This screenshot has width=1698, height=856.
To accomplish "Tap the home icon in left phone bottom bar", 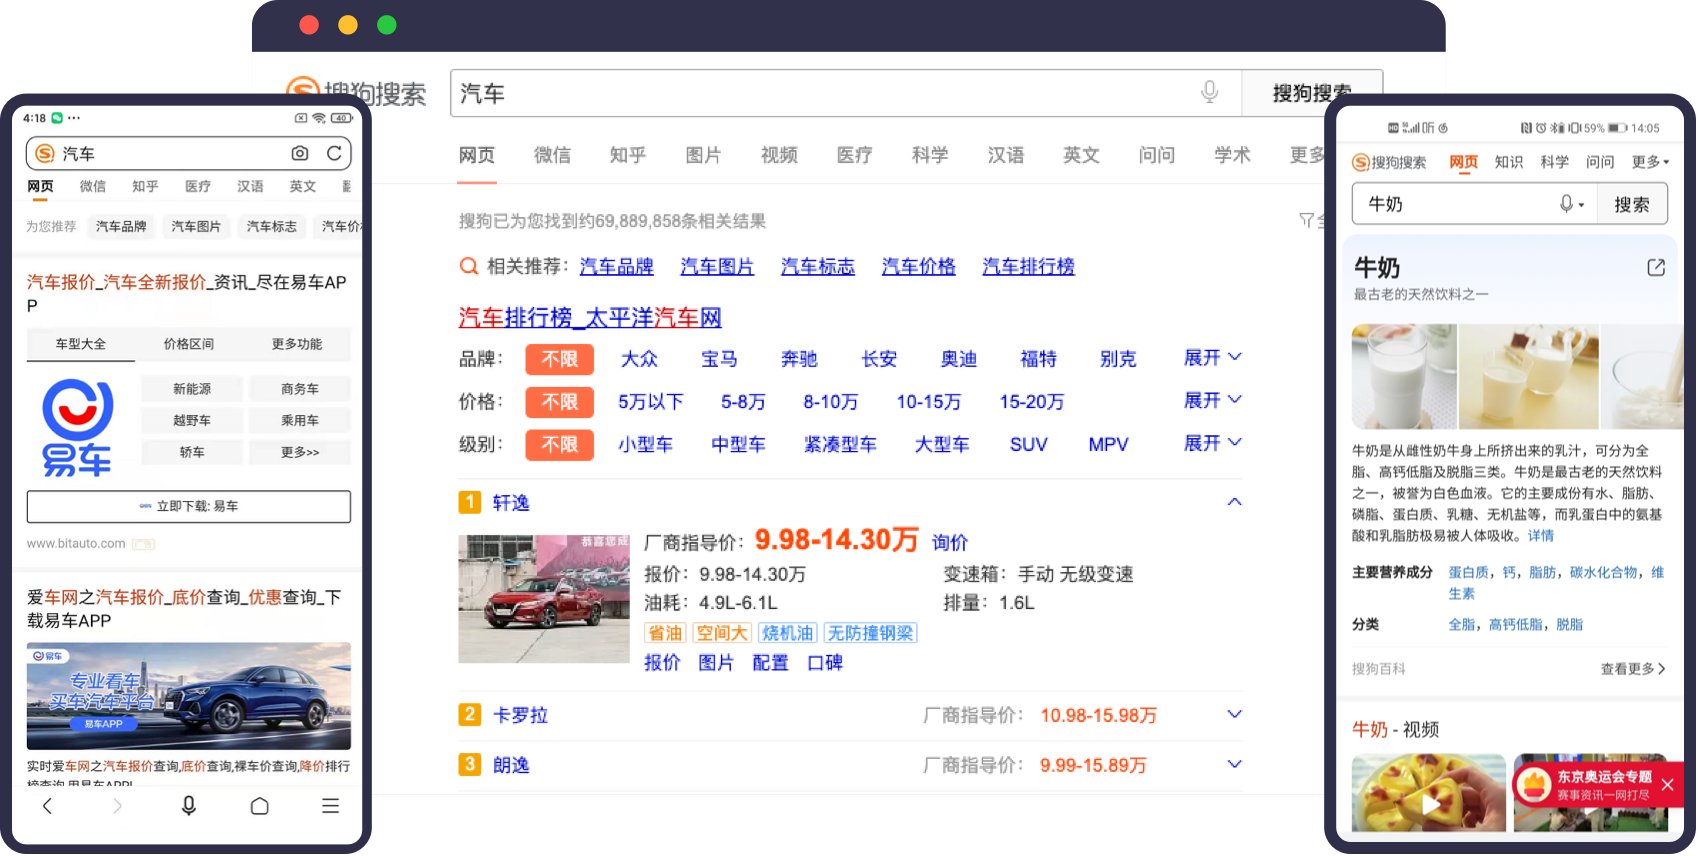I will 259,805.
